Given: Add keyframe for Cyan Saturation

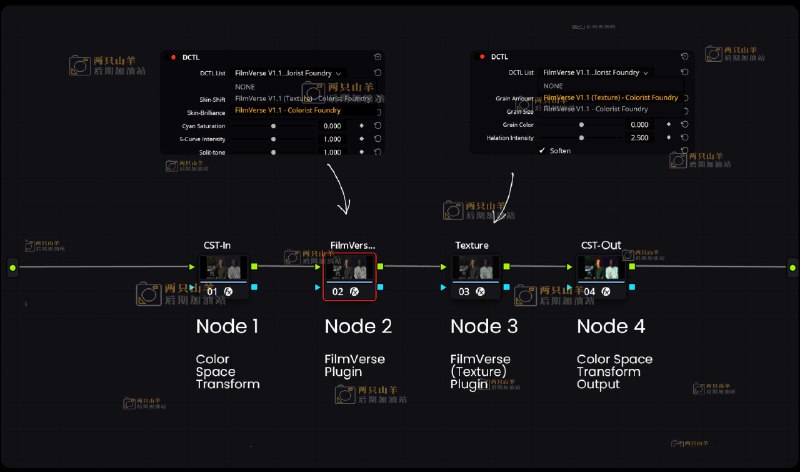Looking at the screenshot, I should (x=364, y=126).
